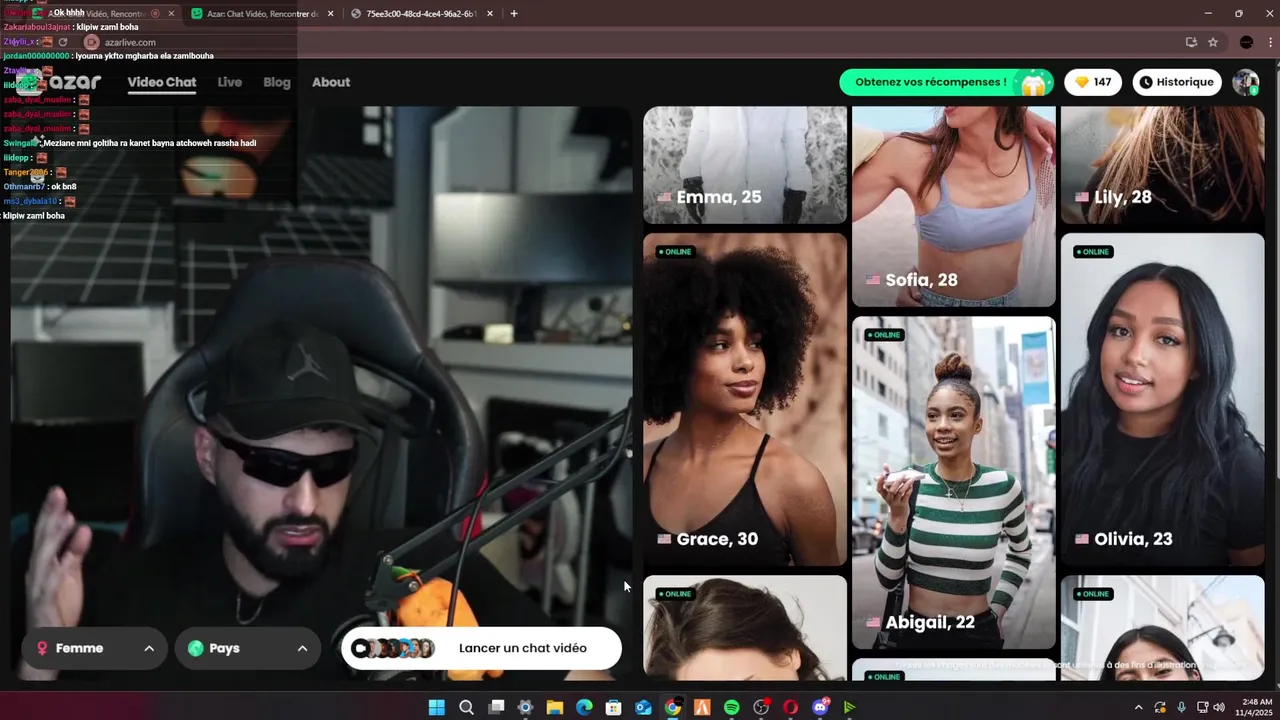Open Abigail, 22 profile card
Viewport: 1280px width, 720px height.
(954, 483)
